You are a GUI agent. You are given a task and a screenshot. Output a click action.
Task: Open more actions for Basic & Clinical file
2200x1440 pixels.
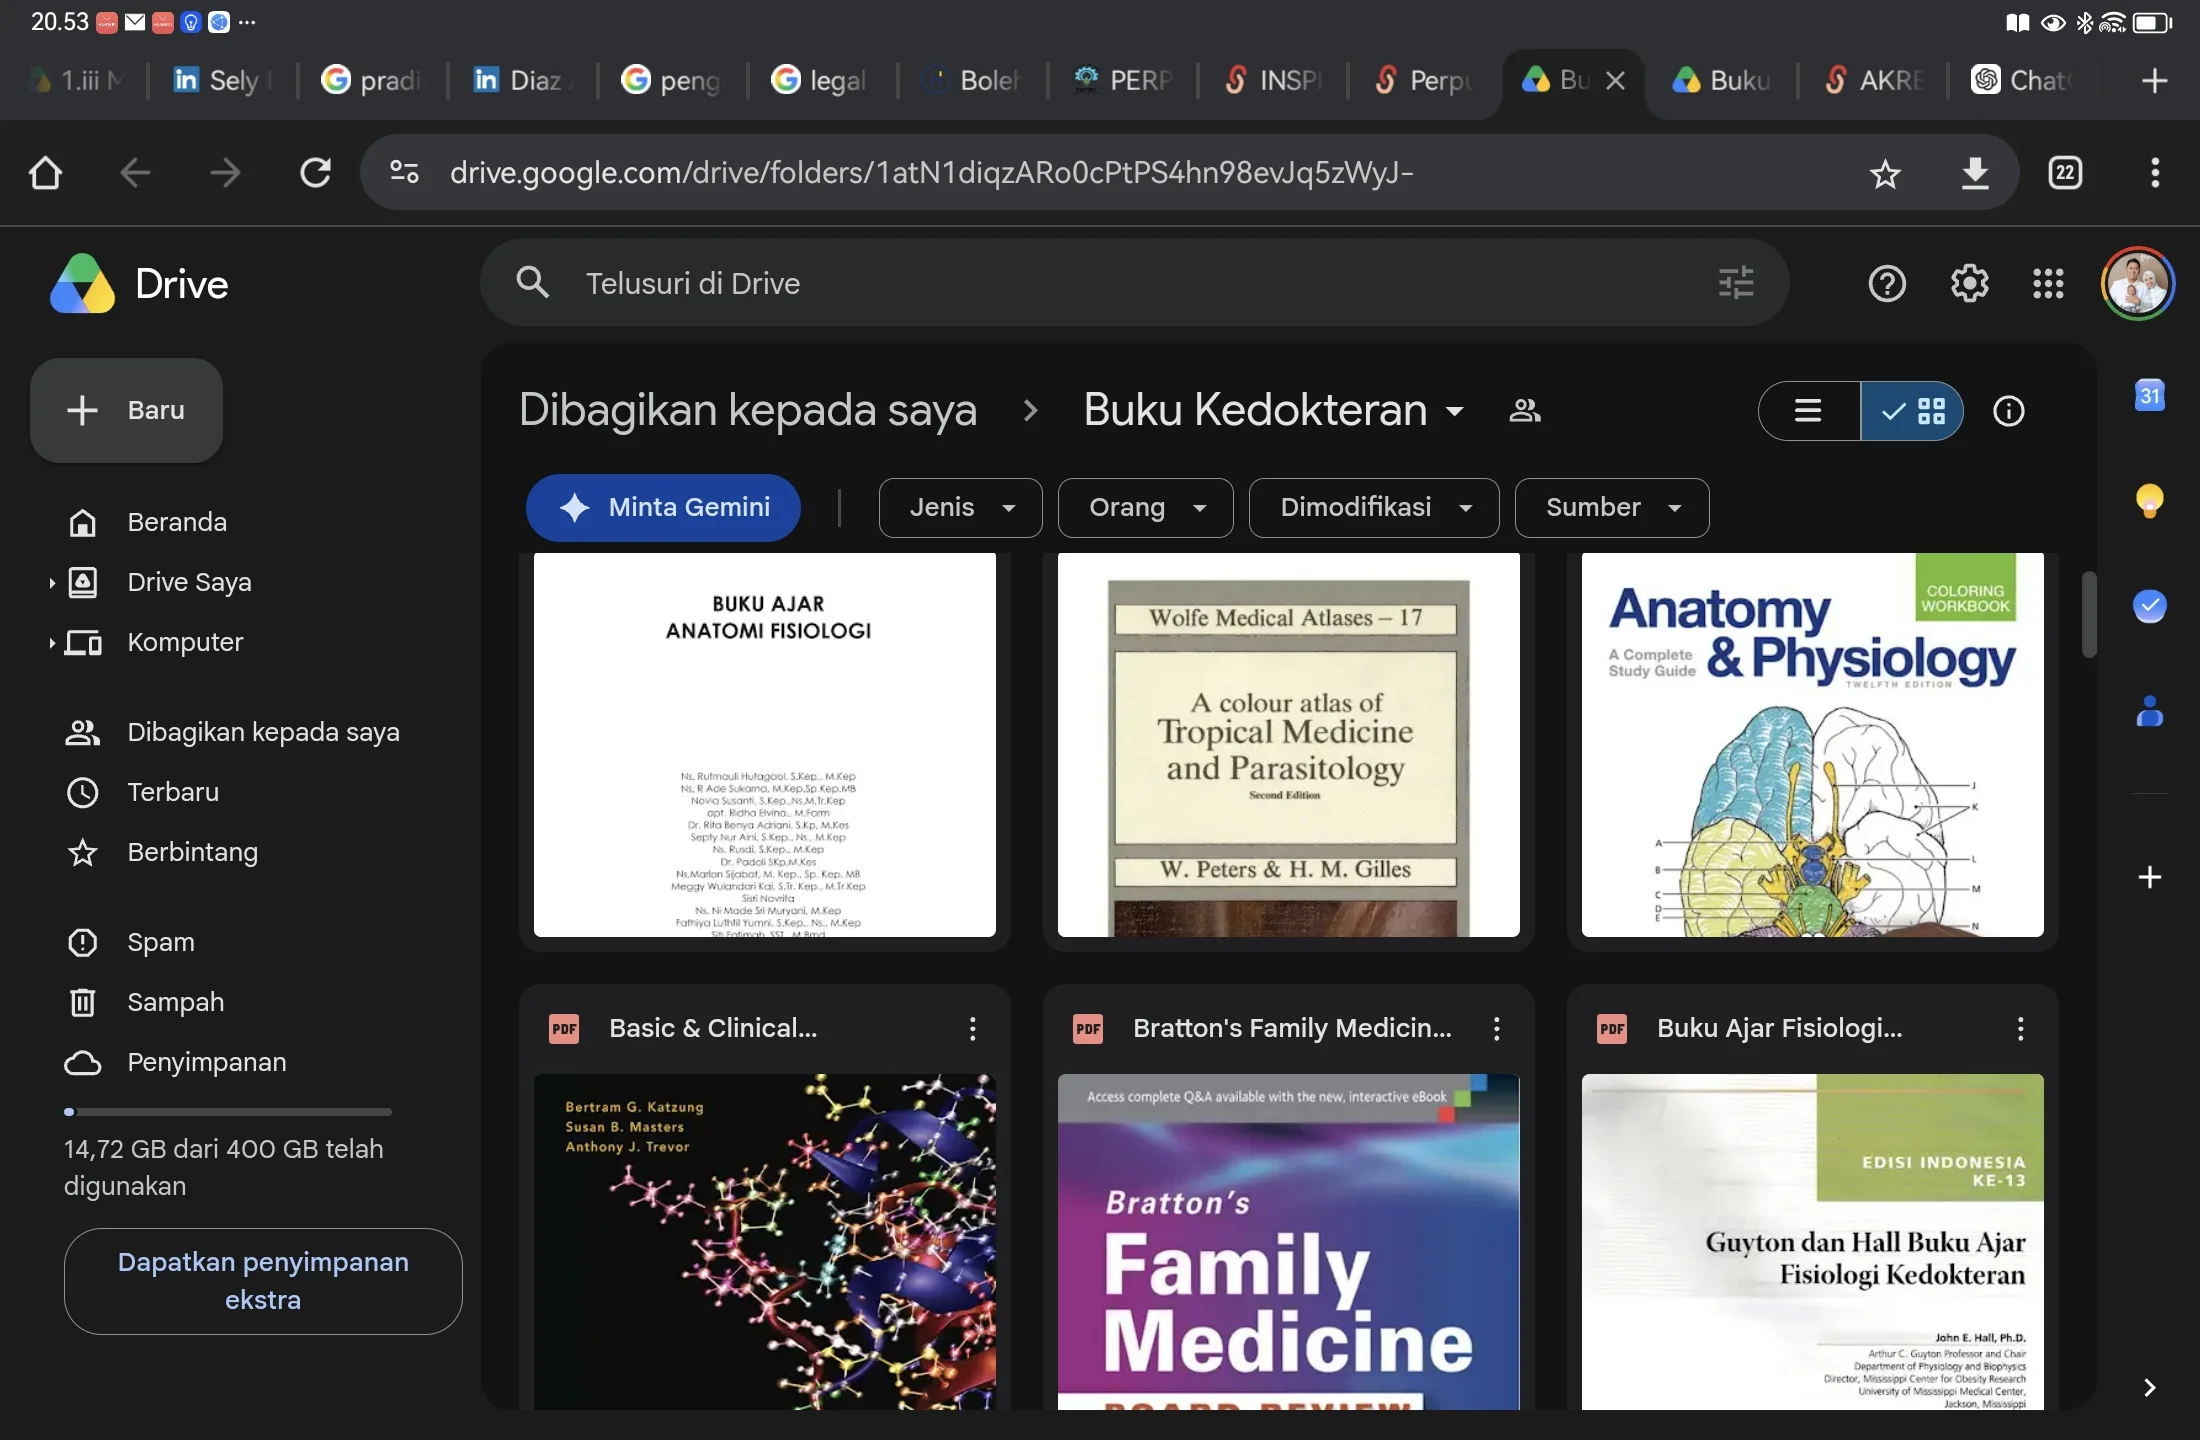pos(972,1029)
